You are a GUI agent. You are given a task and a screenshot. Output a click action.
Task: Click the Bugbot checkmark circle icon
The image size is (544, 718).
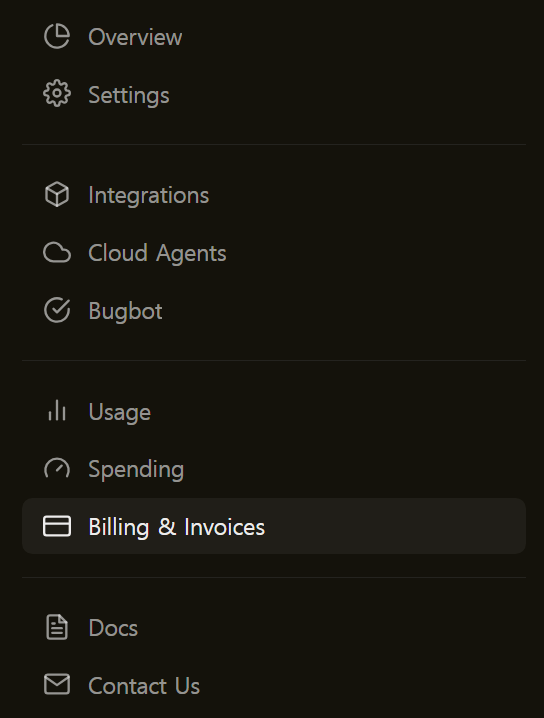click(57, 310)
